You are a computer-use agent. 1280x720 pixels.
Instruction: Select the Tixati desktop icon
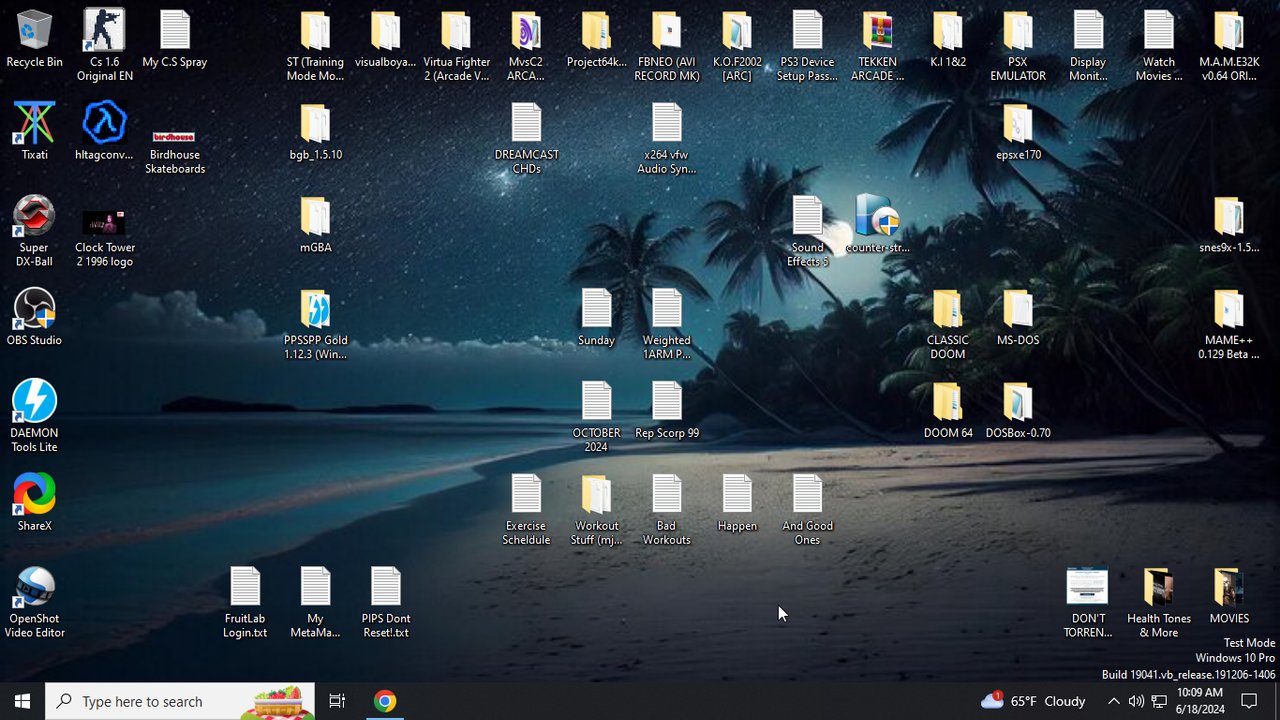[34, 132]
